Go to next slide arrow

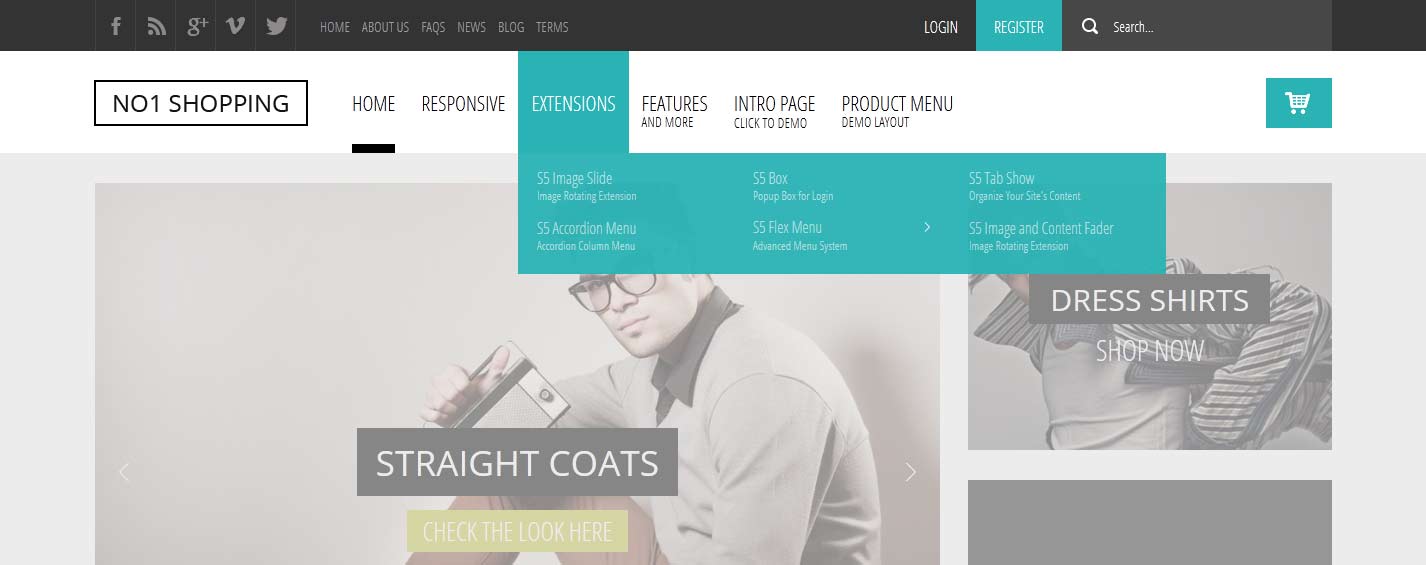911,472
